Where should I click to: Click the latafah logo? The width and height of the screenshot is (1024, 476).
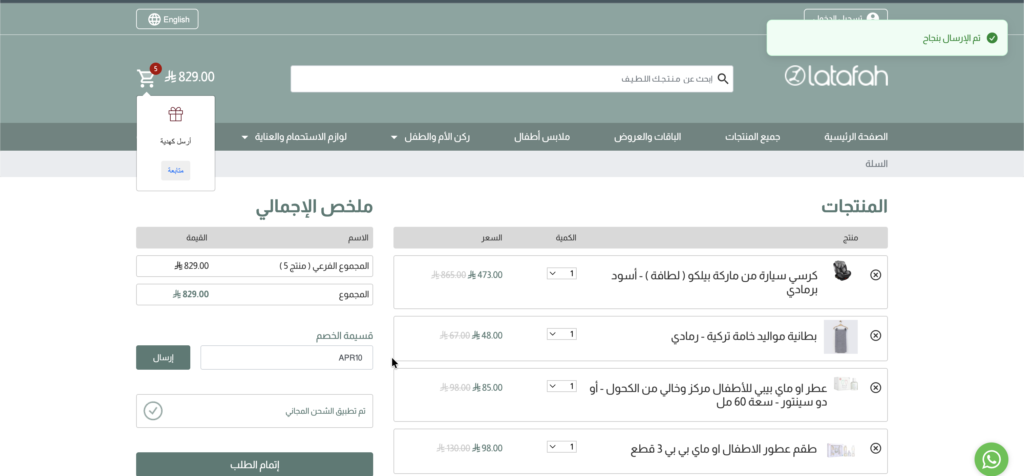point(836,76)
